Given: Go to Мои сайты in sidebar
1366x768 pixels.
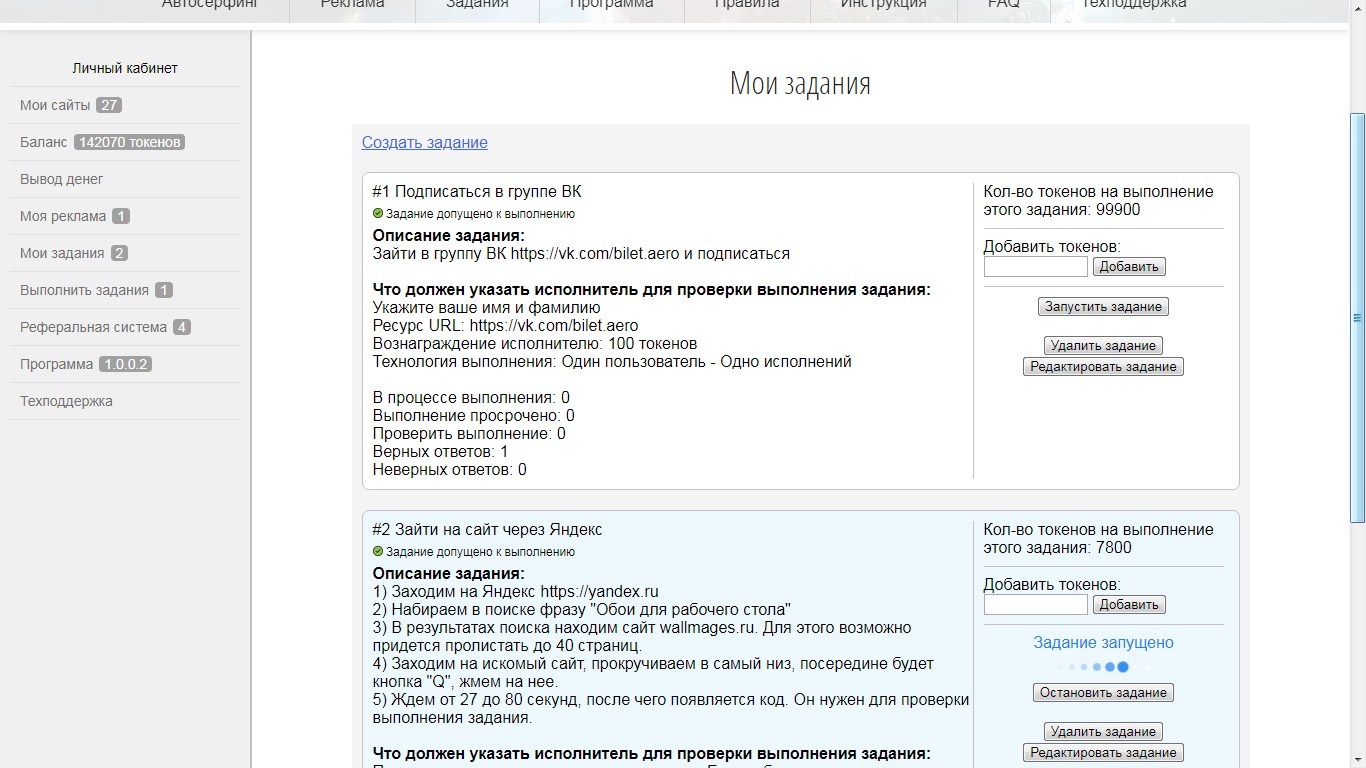Looking at the screenshot, I should click(x=125, y=105).
